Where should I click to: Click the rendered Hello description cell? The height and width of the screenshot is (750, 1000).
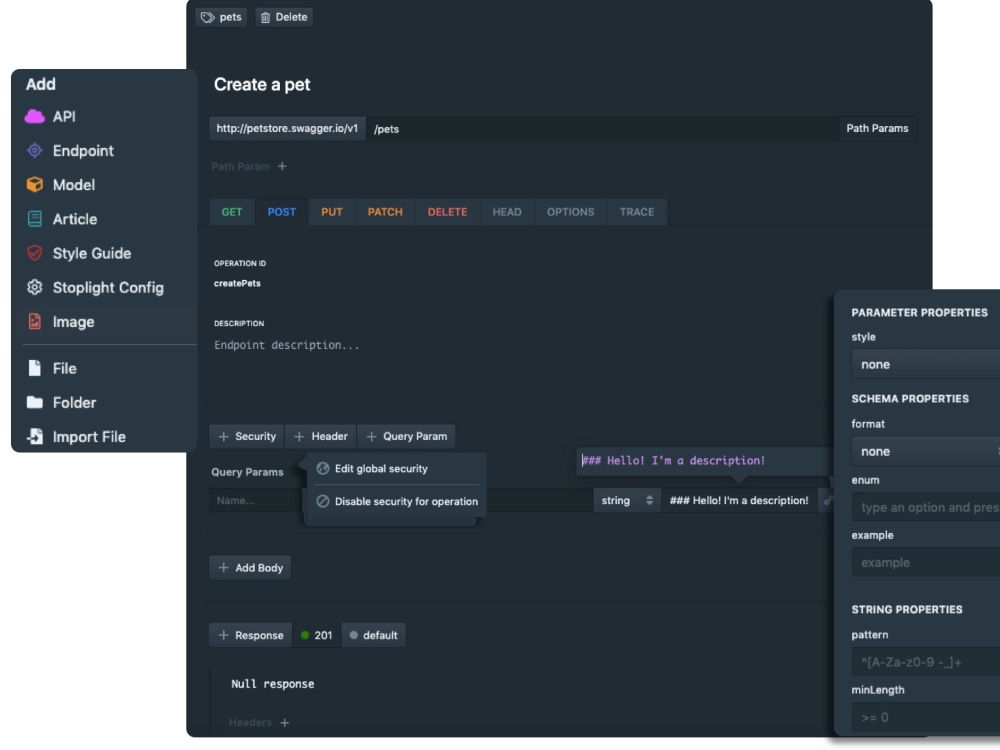pos(739,501)
